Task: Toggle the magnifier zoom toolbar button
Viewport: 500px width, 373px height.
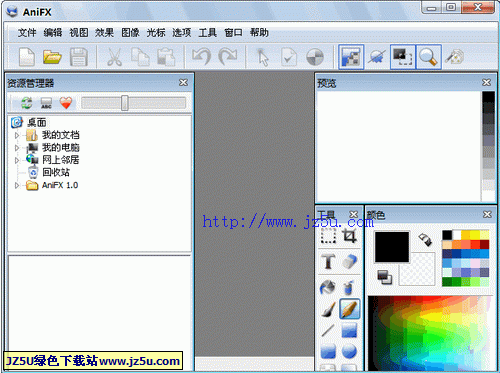Action: point(428,57)
